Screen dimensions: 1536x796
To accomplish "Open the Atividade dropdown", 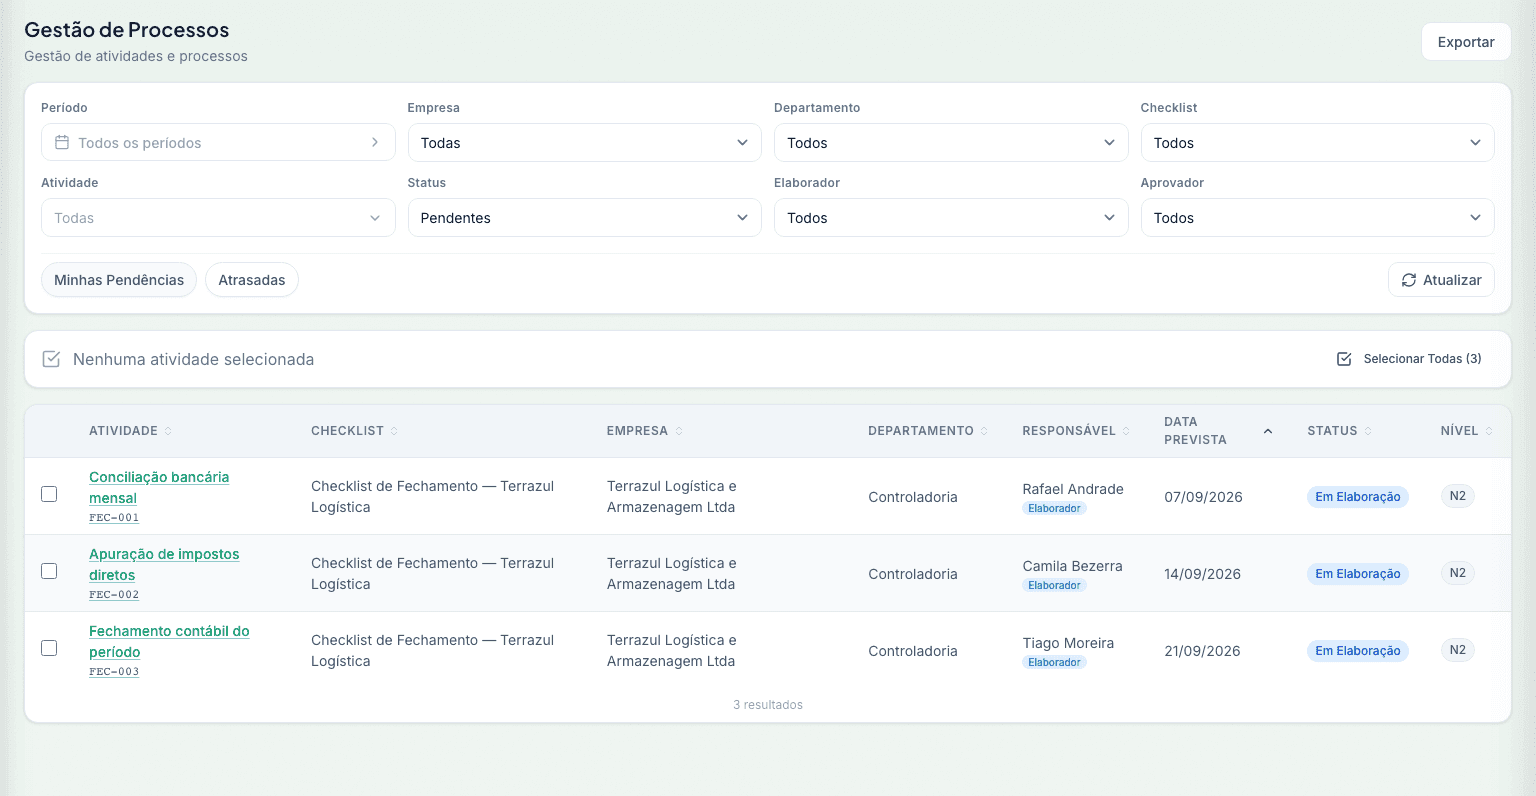I will tap(218, 218).
